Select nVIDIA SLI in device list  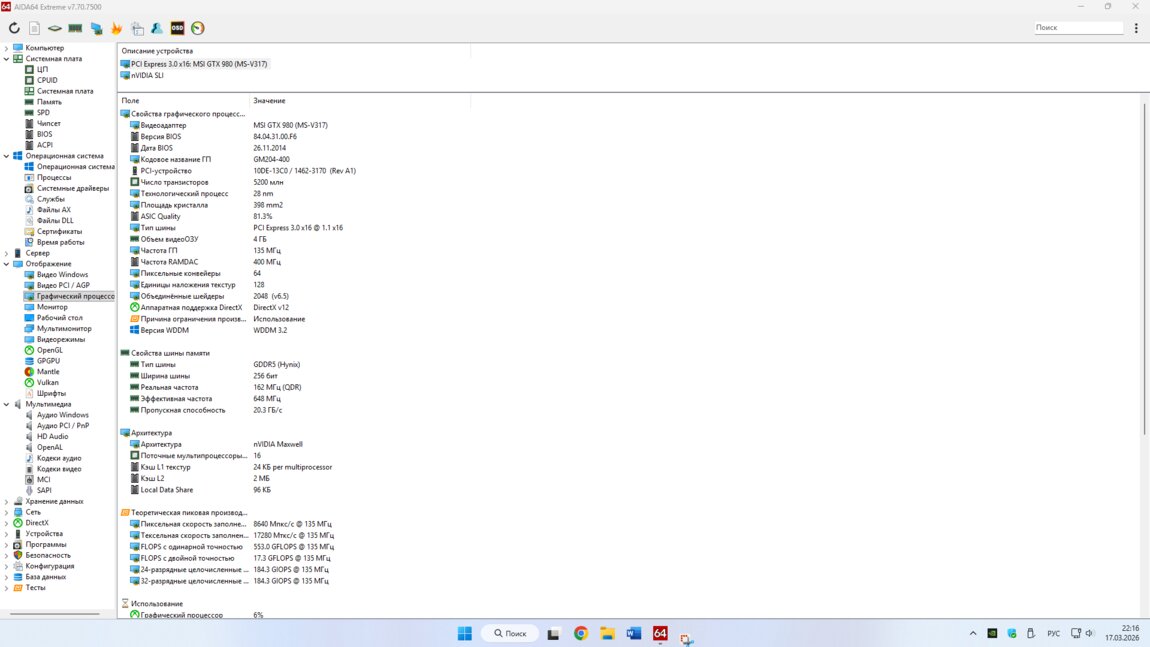point(147,75)
